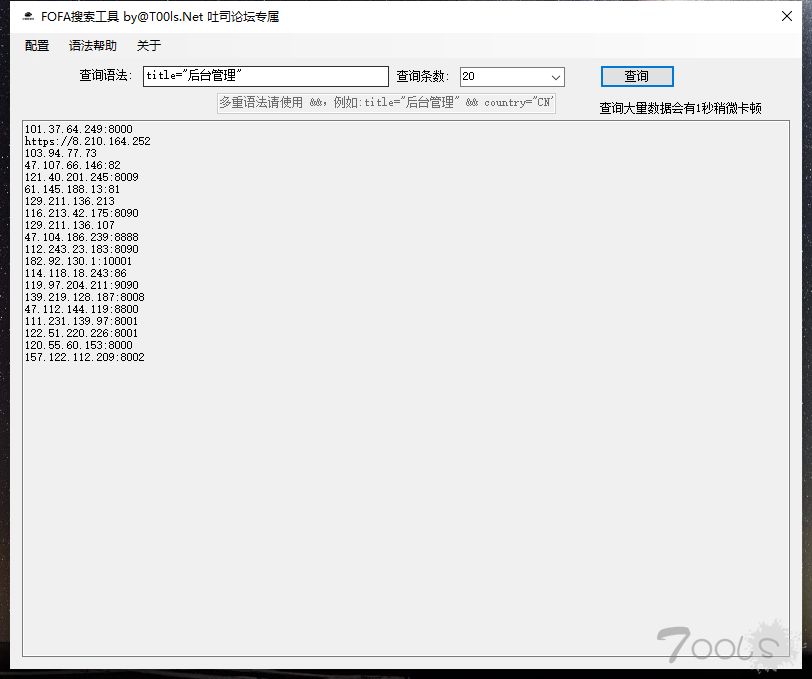The width and height of the screenshot is (812, 679).
Task: Click result line 129.211.136.107
Action: [x=69, y=225]
